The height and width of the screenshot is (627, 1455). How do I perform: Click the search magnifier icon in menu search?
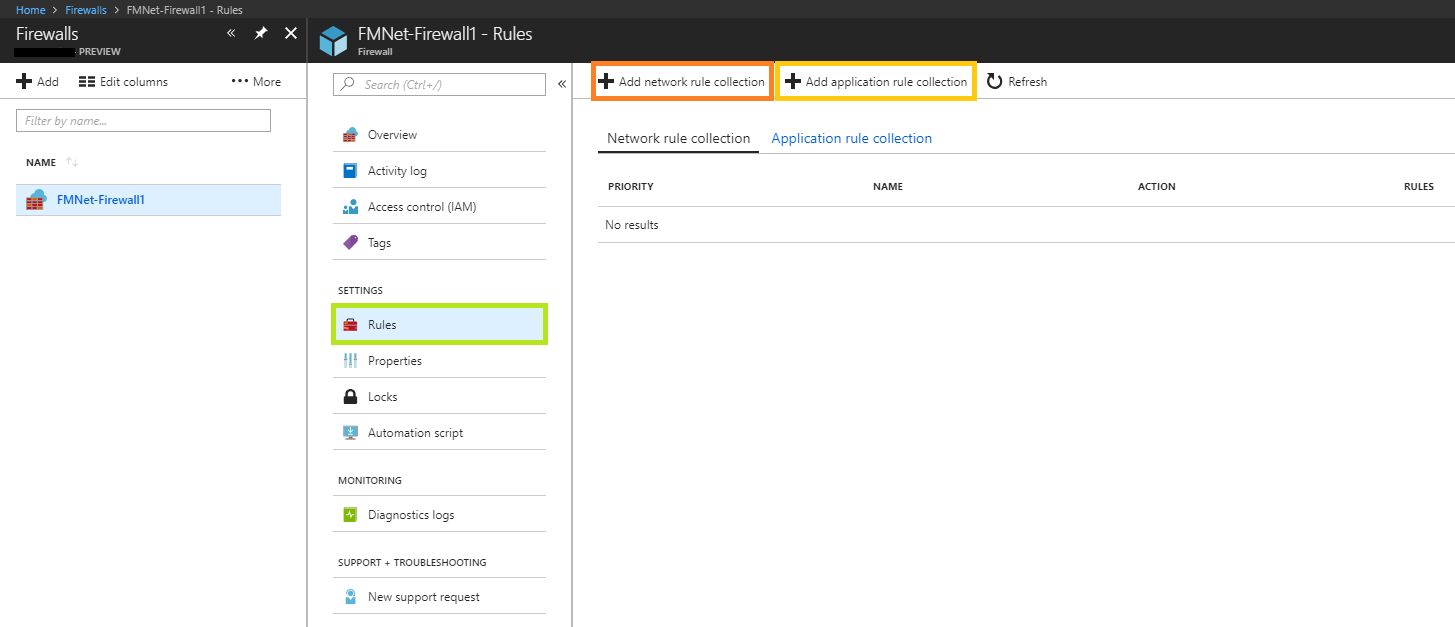[x=349, y=84]
